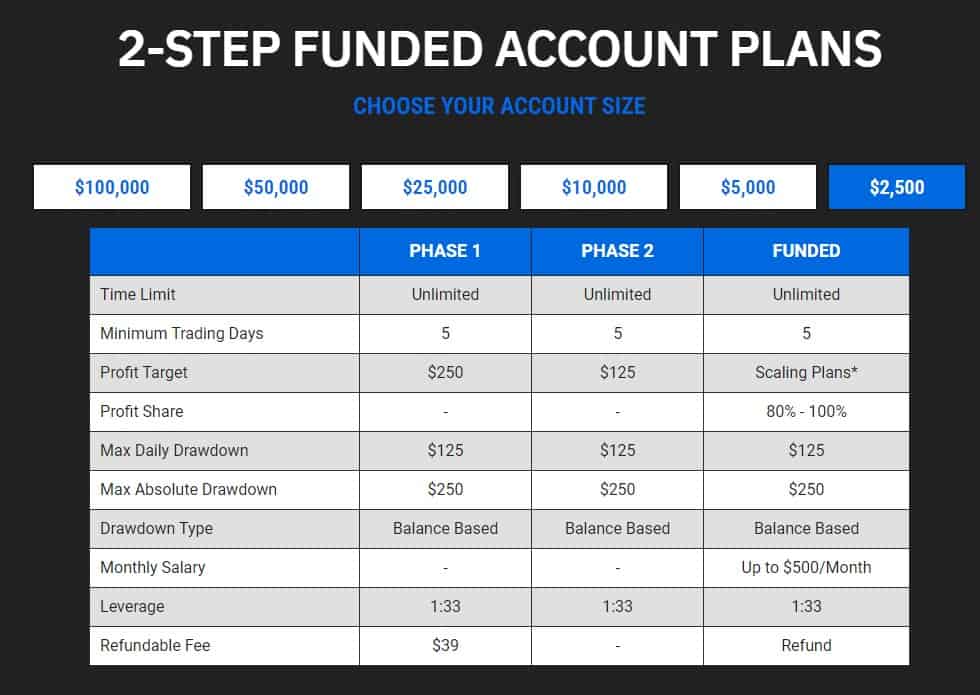Open the Scaling Plans* link
The height and width of the screenshot is (695, 980).
click(806, 372)
